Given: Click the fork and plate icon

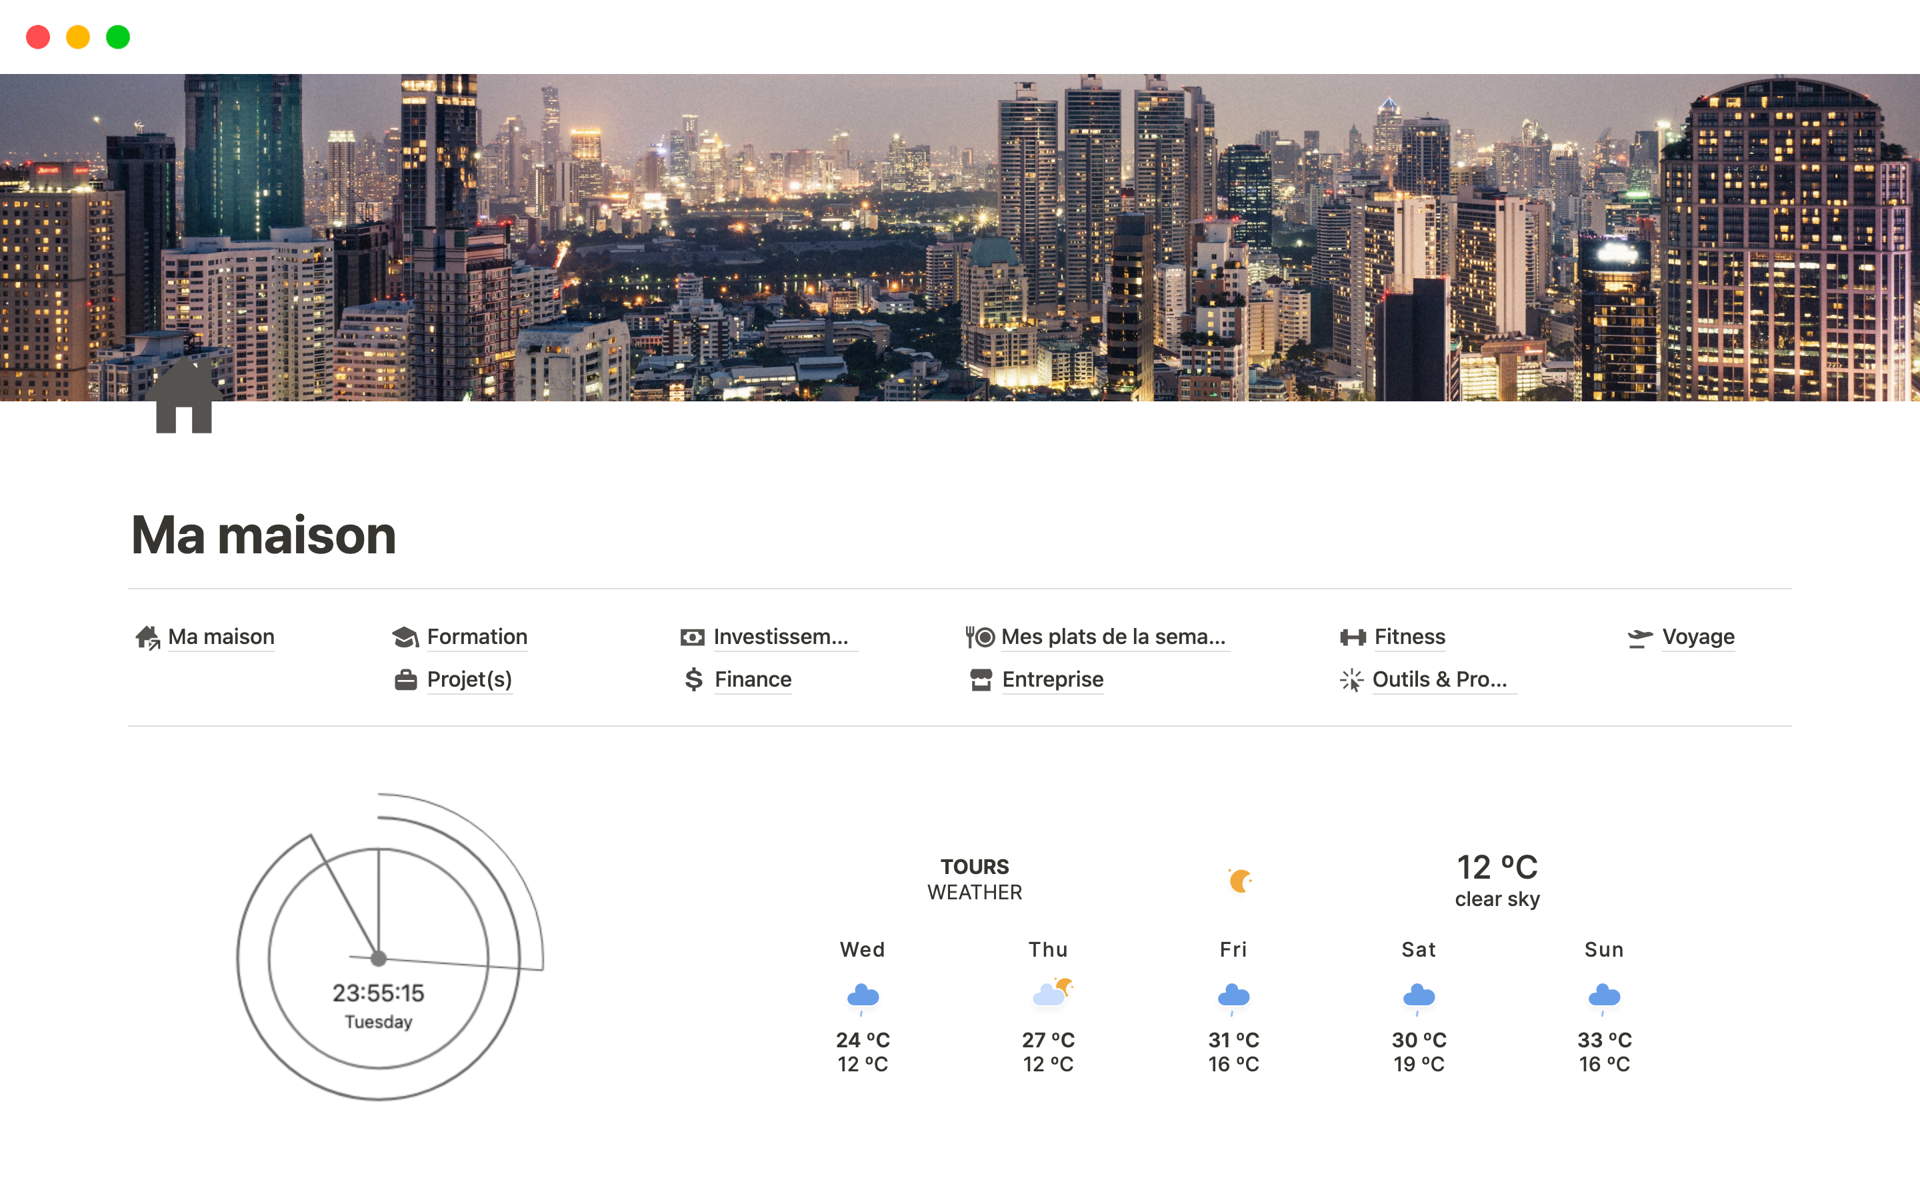Looking at the screenshot, I should [x=979, y=637].
